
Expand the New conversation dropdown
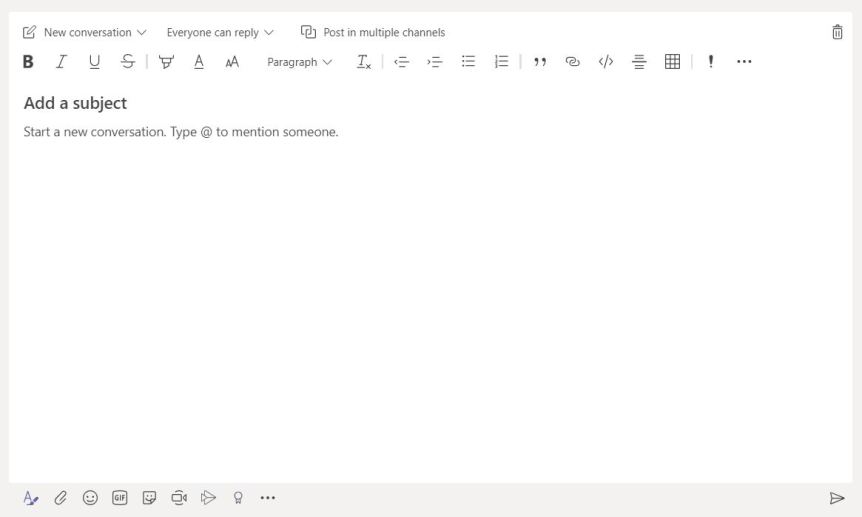(x=86, y=32)
